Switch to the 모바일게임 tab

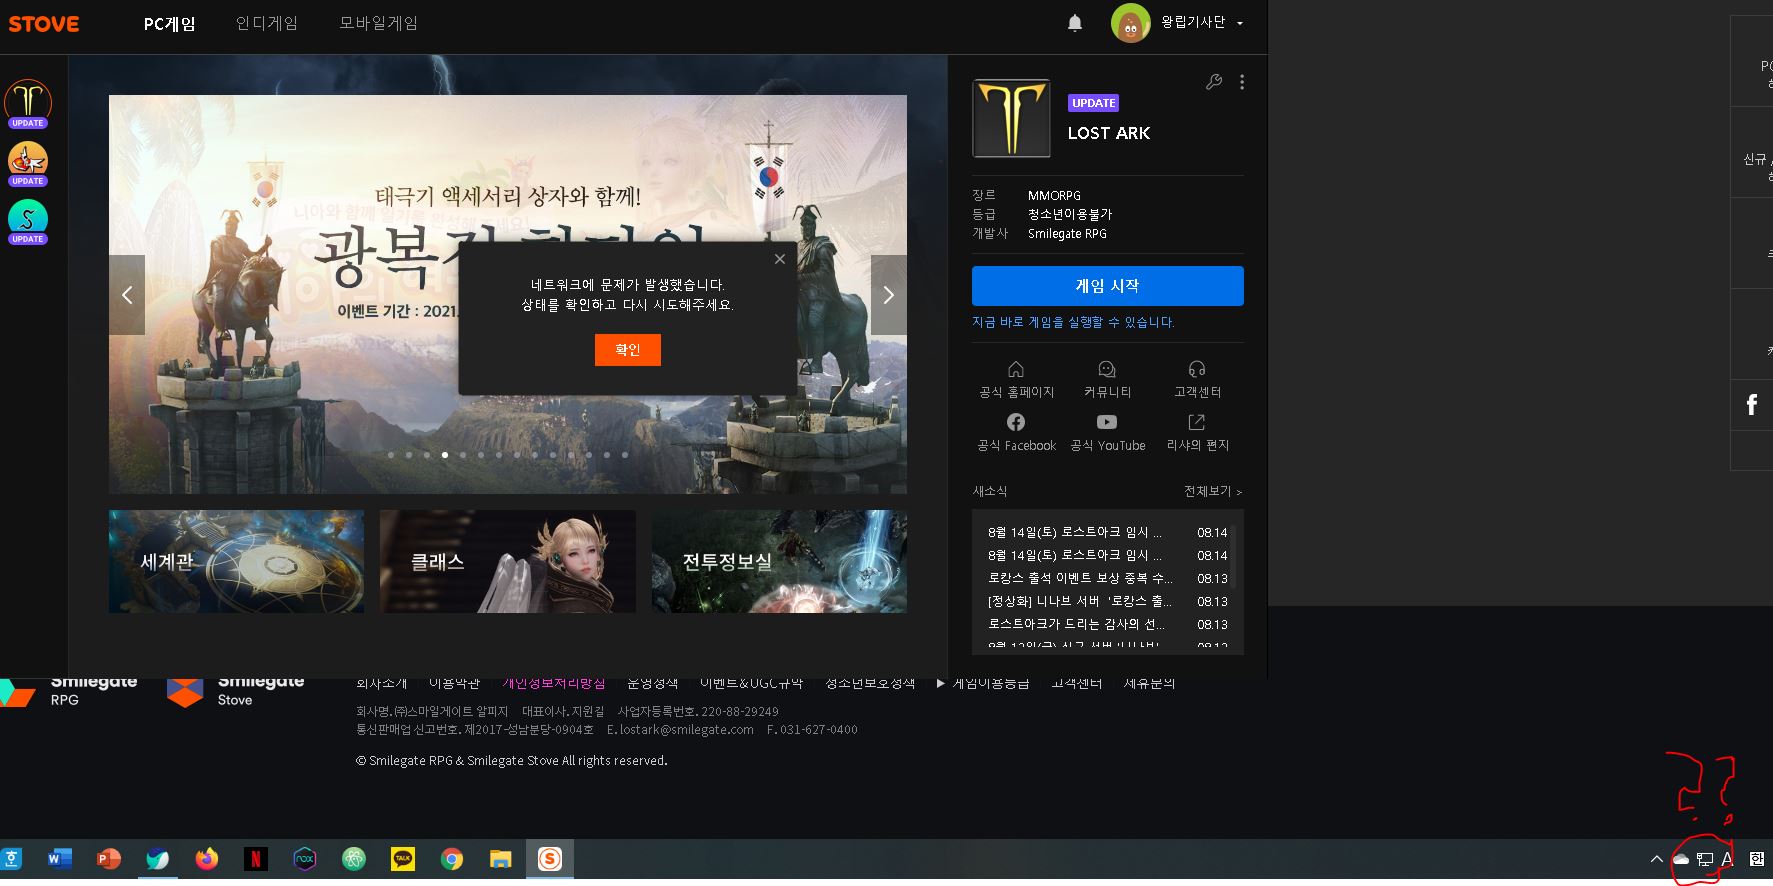tap(378, 23)
